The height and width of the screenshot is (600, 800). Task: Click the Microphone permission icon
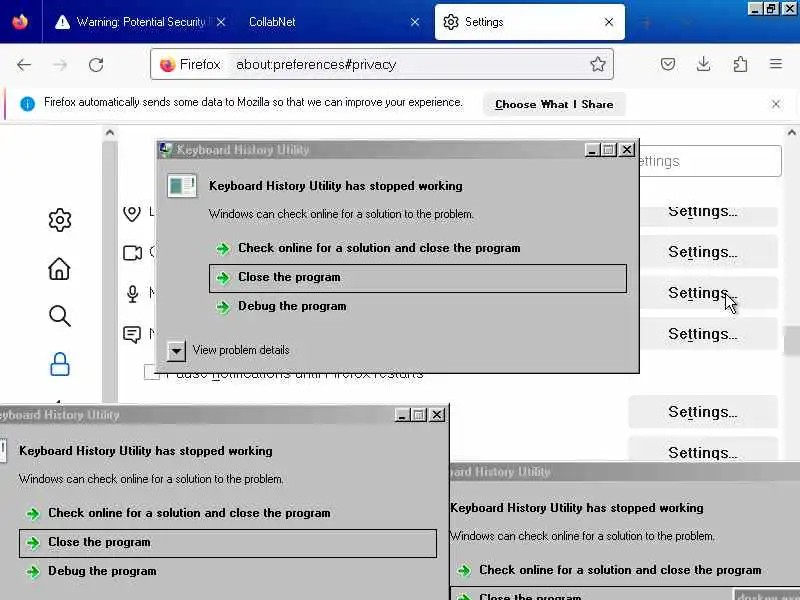click(x=133, y=294)
